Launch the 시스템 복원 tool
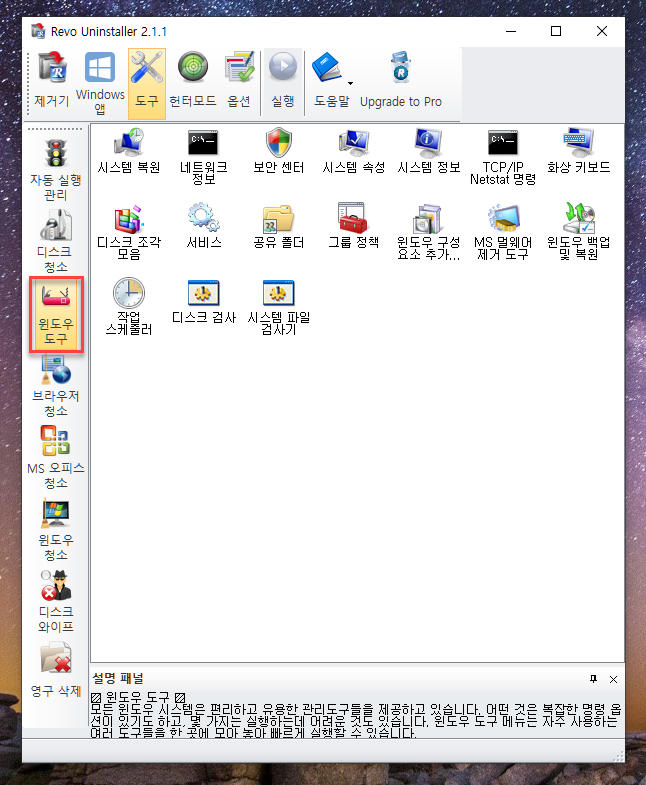The image size is (646, 785). (129, 150)
